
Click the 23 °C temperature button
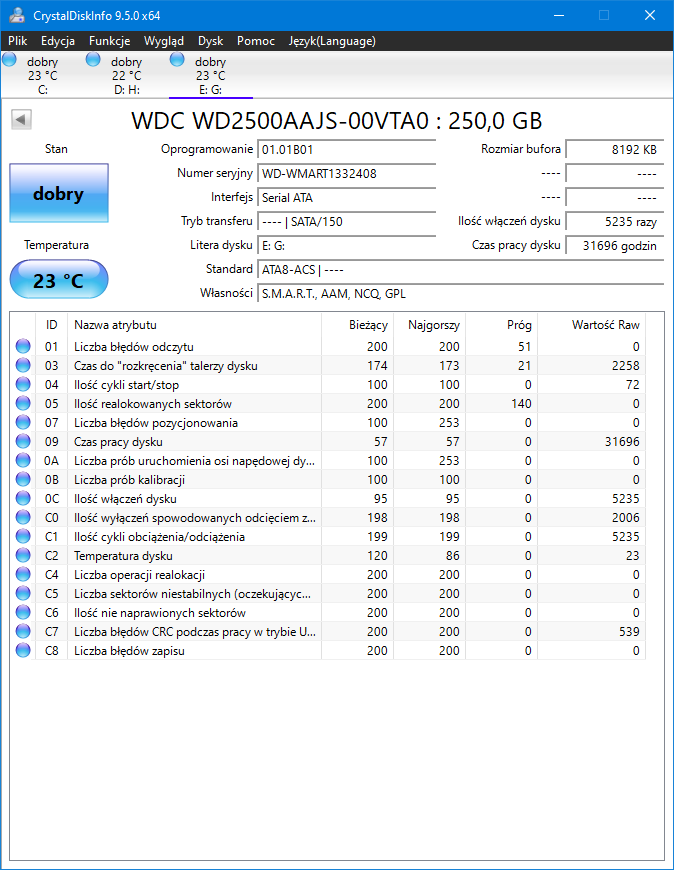point(59,279)
